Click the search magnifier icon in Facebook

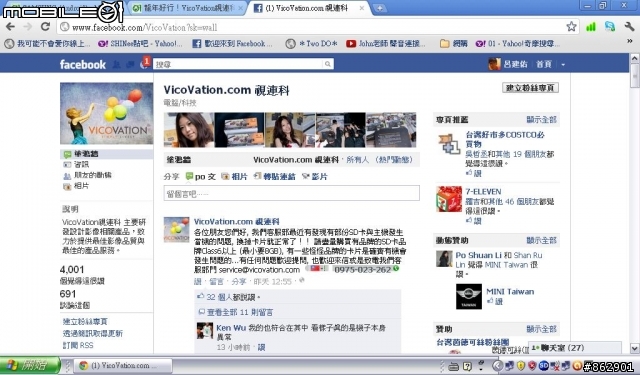(x=327, y=64)
